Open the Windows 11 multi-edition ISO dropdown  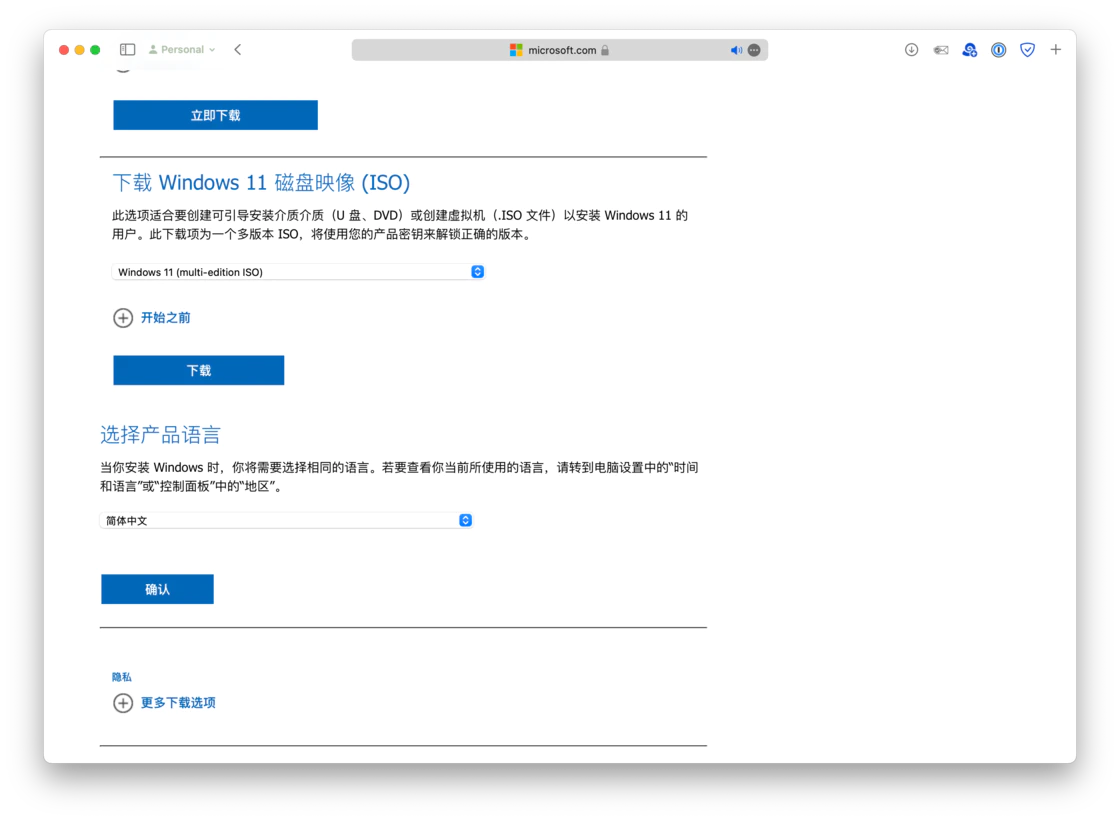pos(298,272)
